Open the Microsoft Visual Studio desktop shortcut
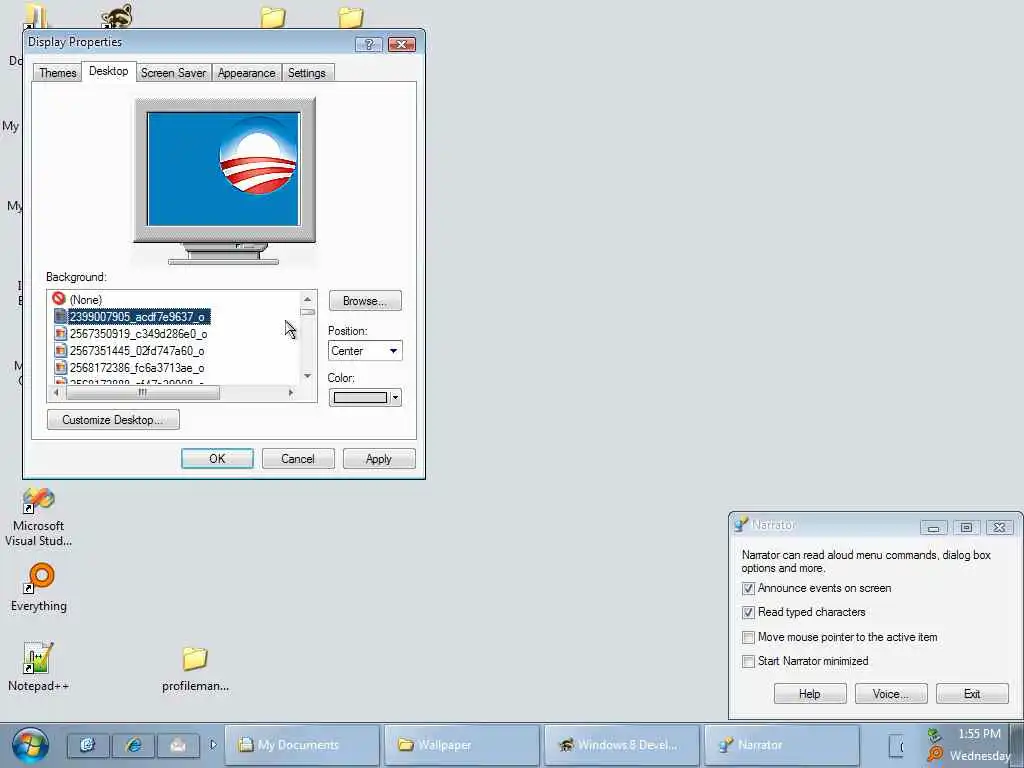The height and width of the screenshot is (768, 1024). (39, 516)
